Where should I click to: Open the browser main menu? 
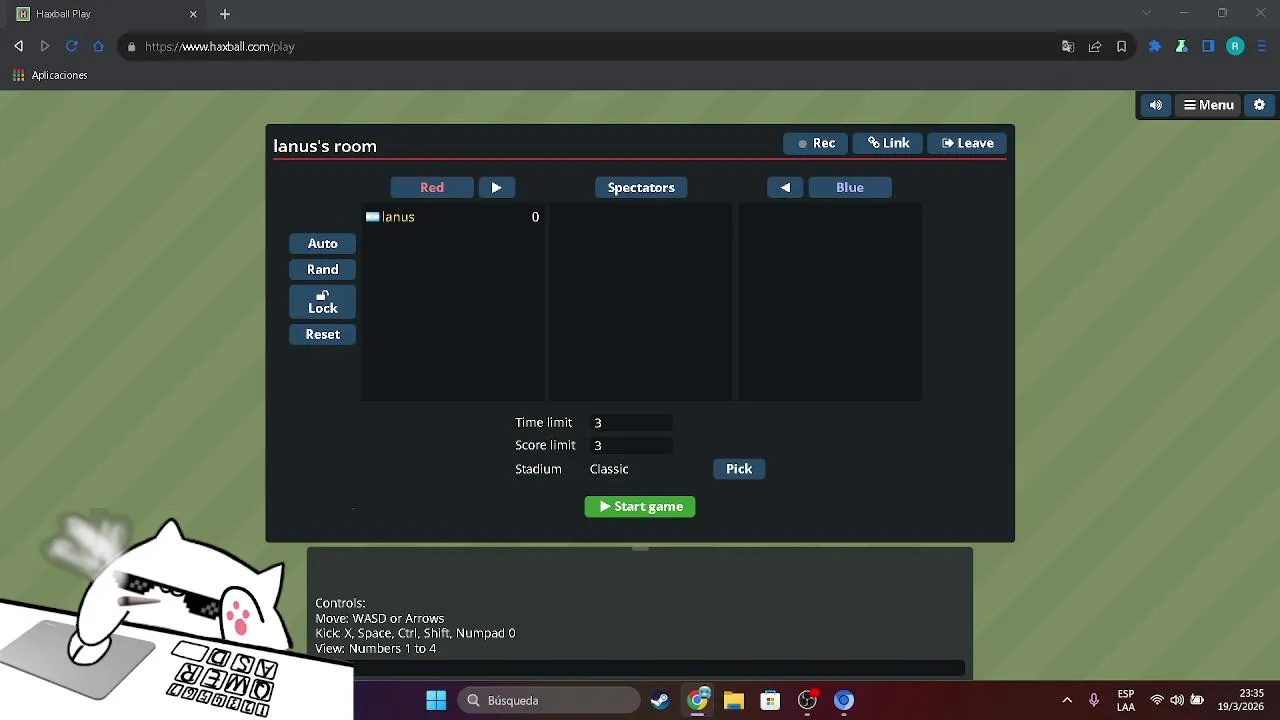click(1262, 46)
